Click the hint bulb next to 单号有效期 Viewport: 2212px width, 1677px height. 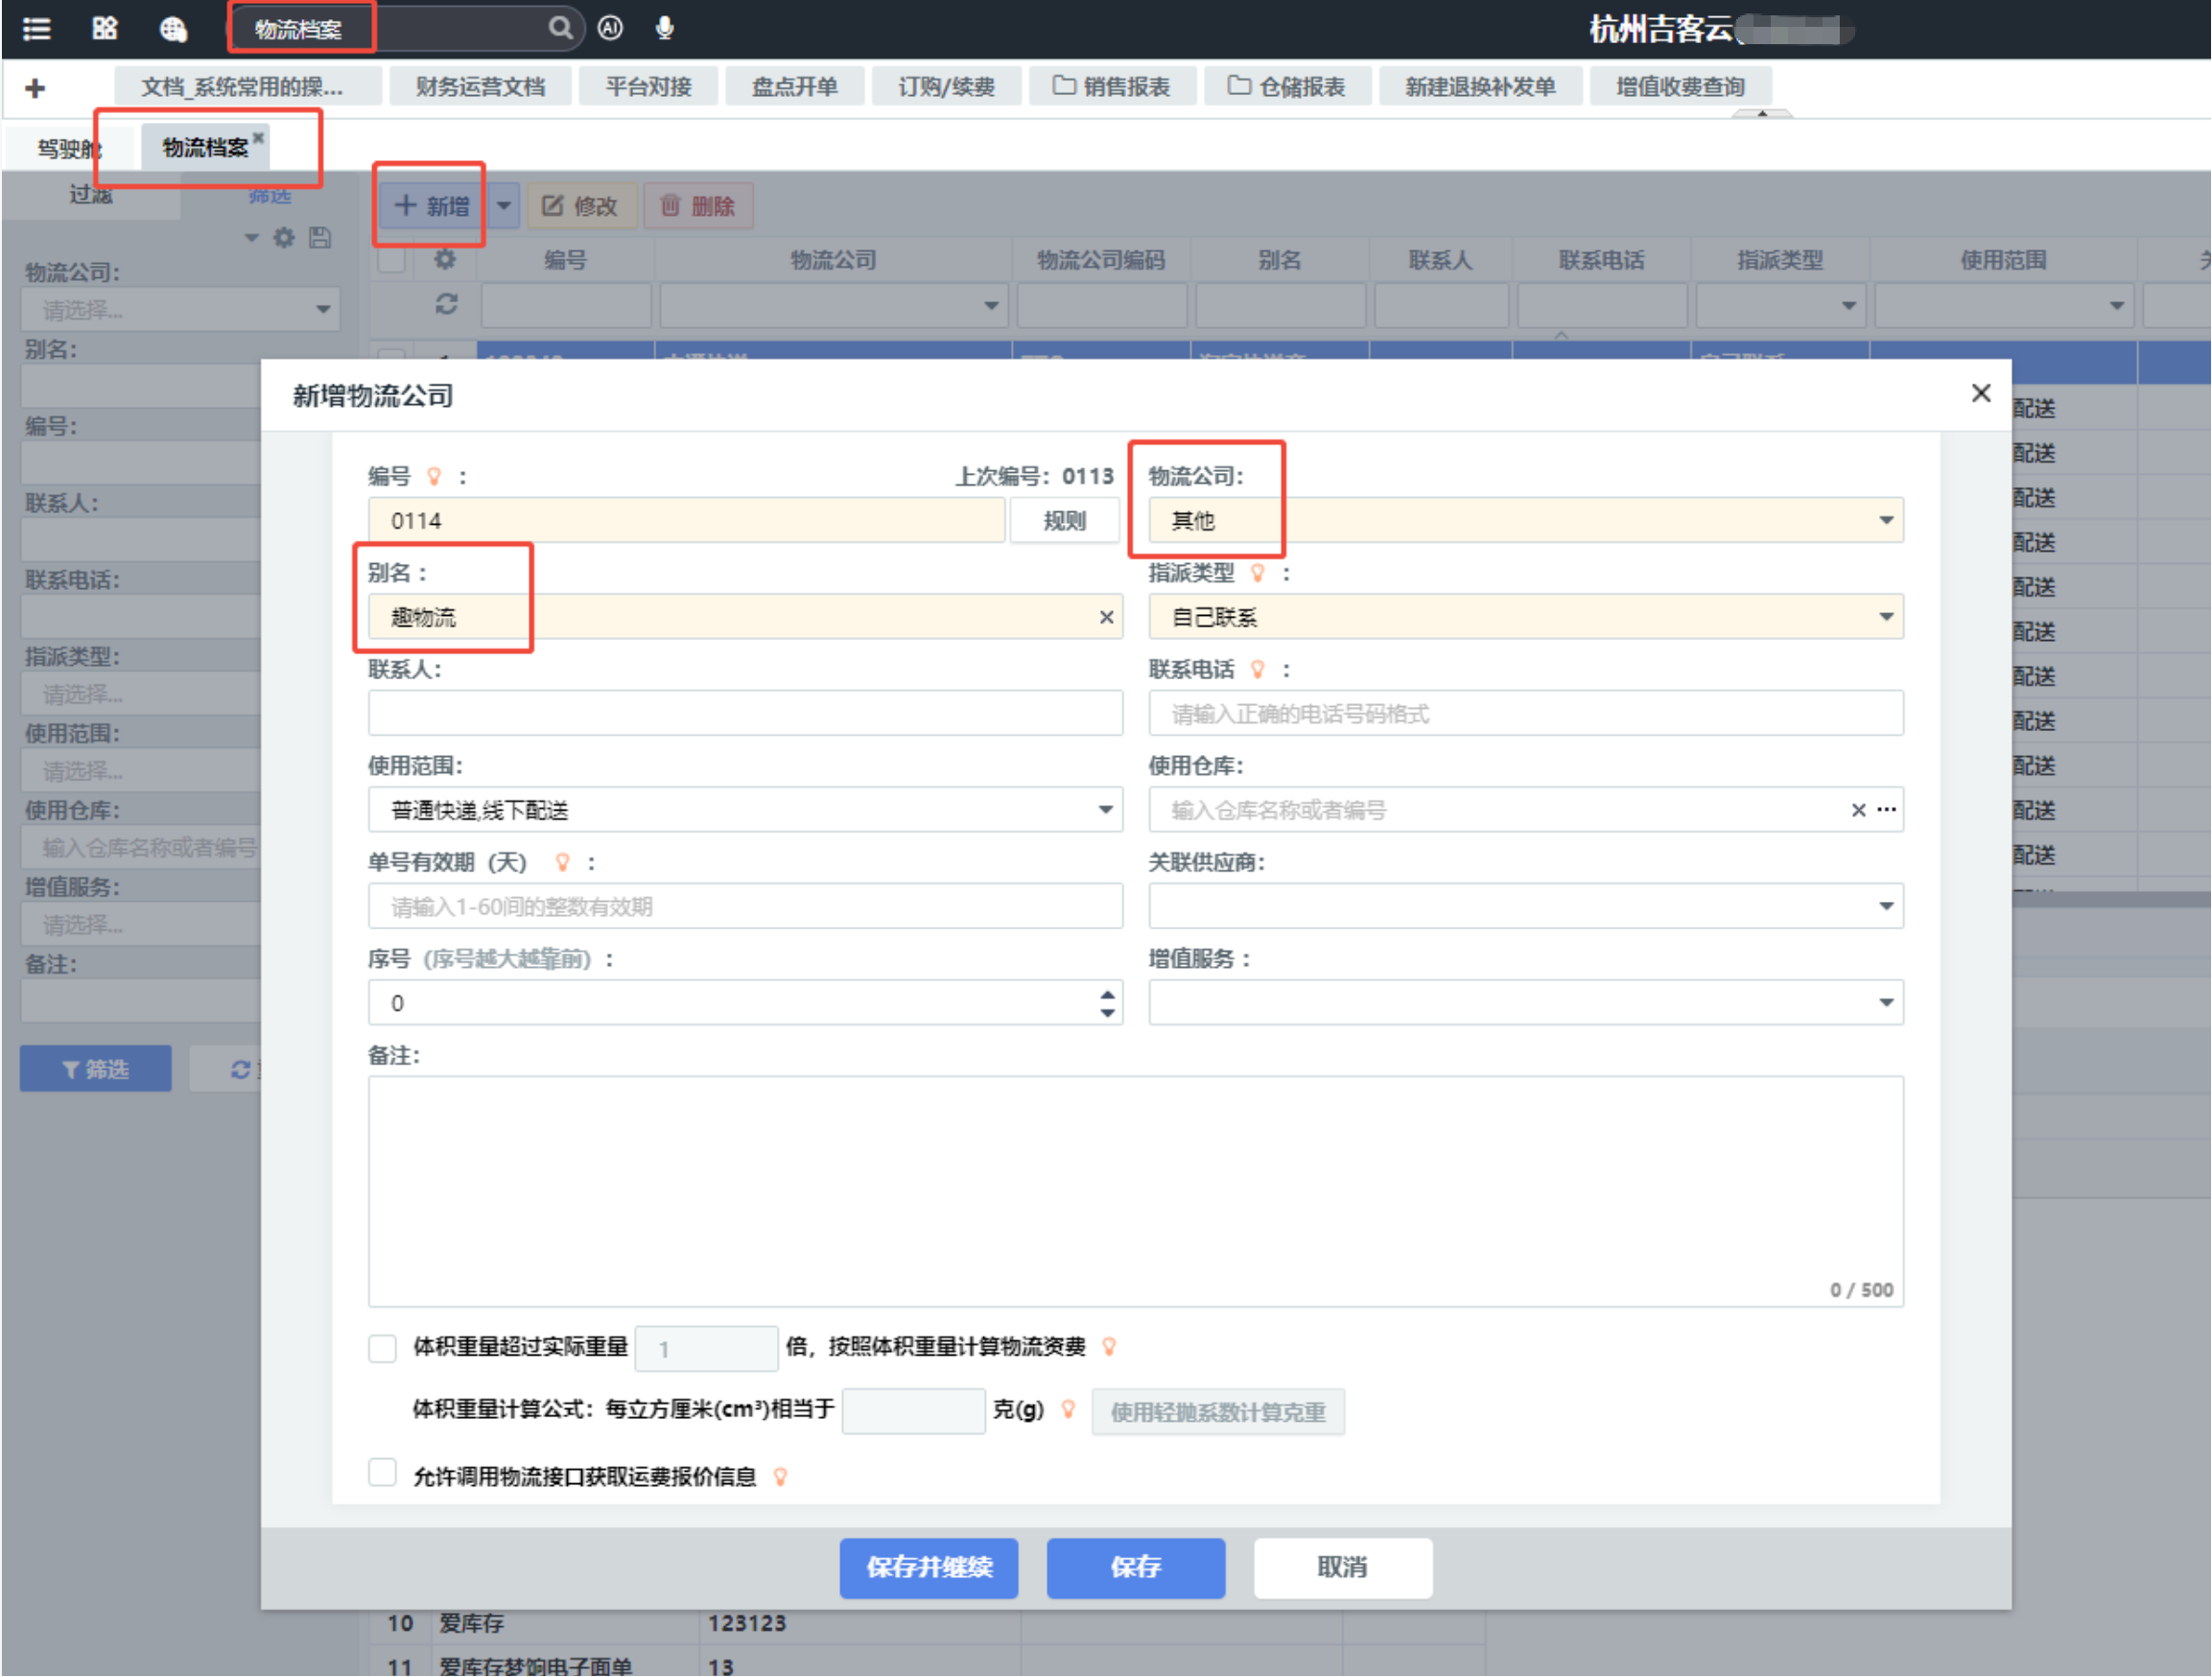(x=562, y=862)
